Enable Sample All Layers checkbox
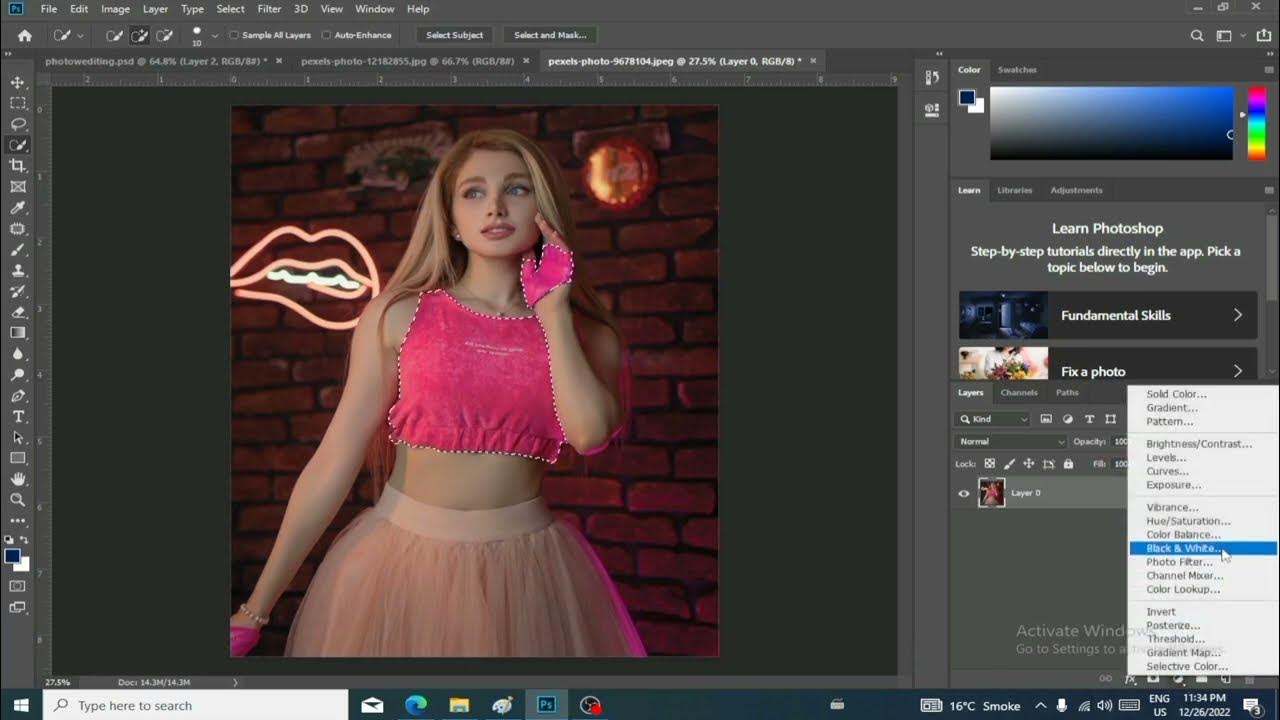This screenshot has width=1280, height=720. [234, 35]
